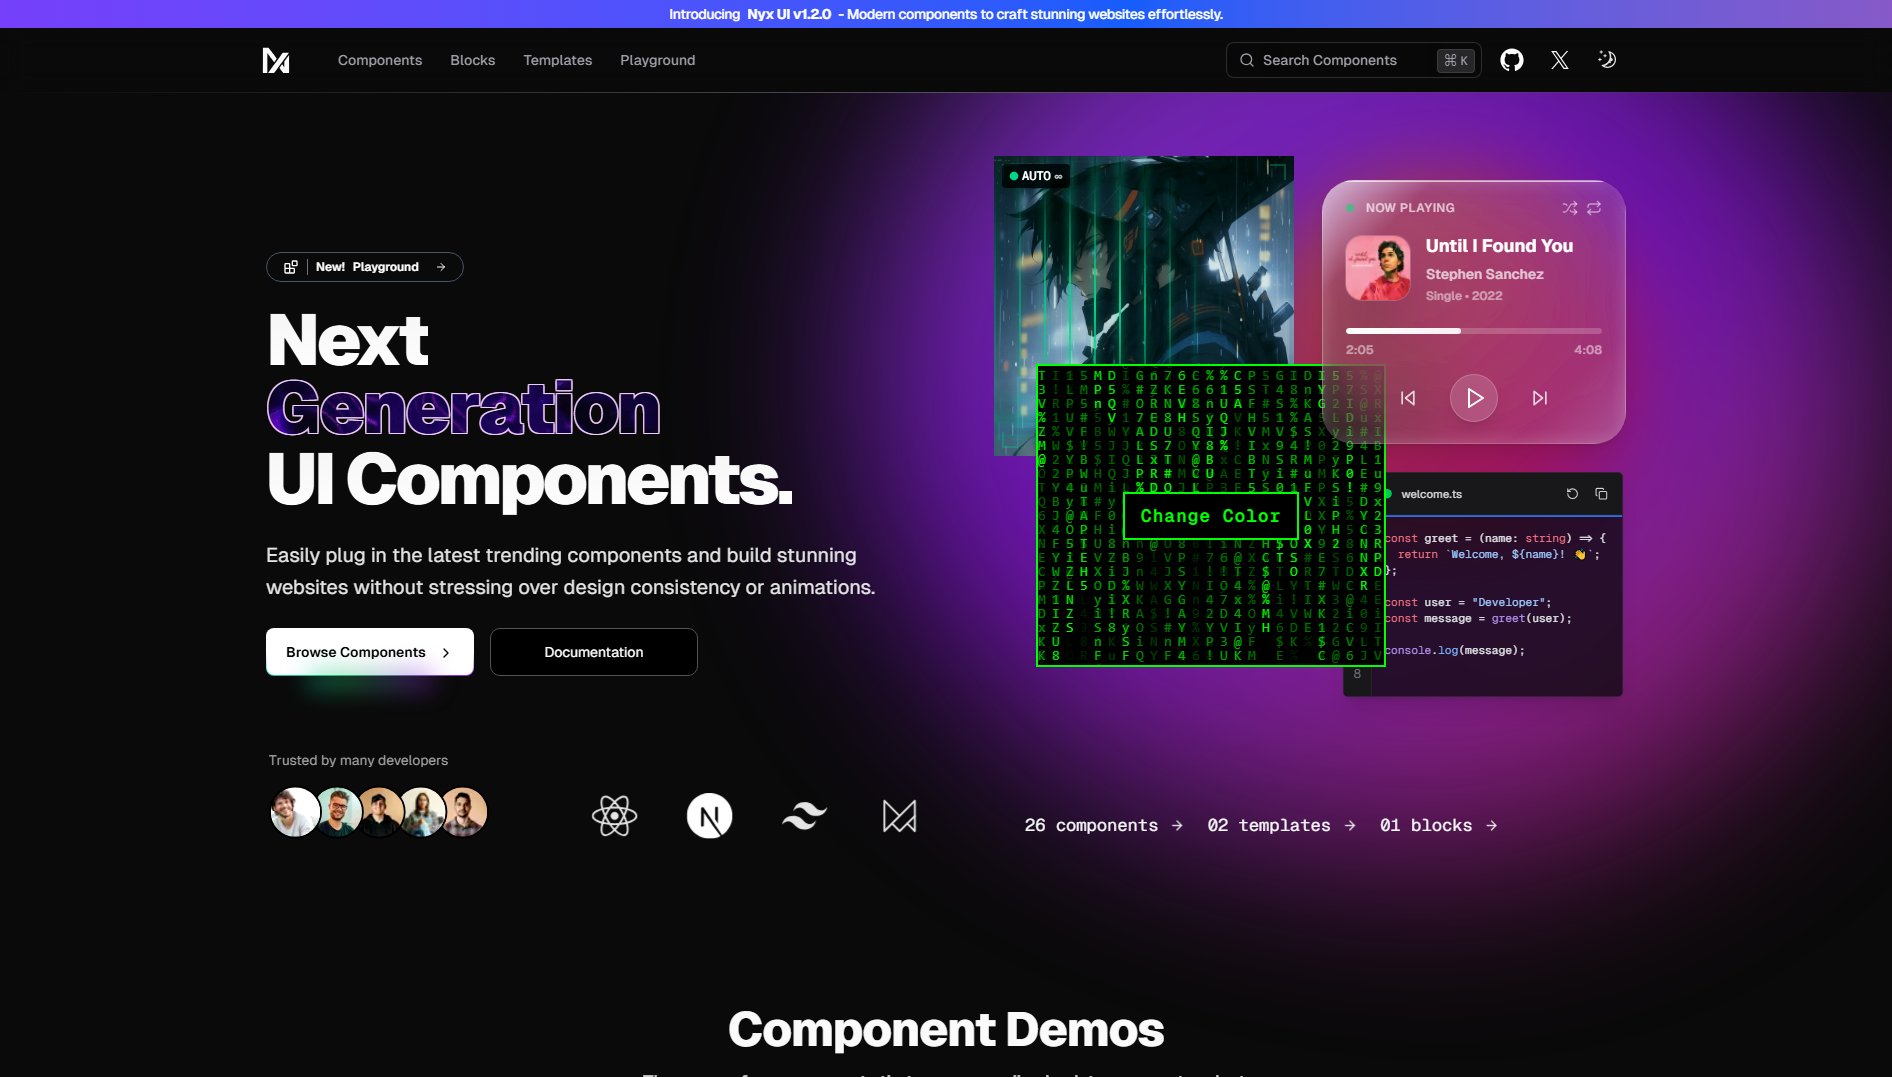
Task: Click the welcome.ts file tab label
Action: [x=1431, y=494]
